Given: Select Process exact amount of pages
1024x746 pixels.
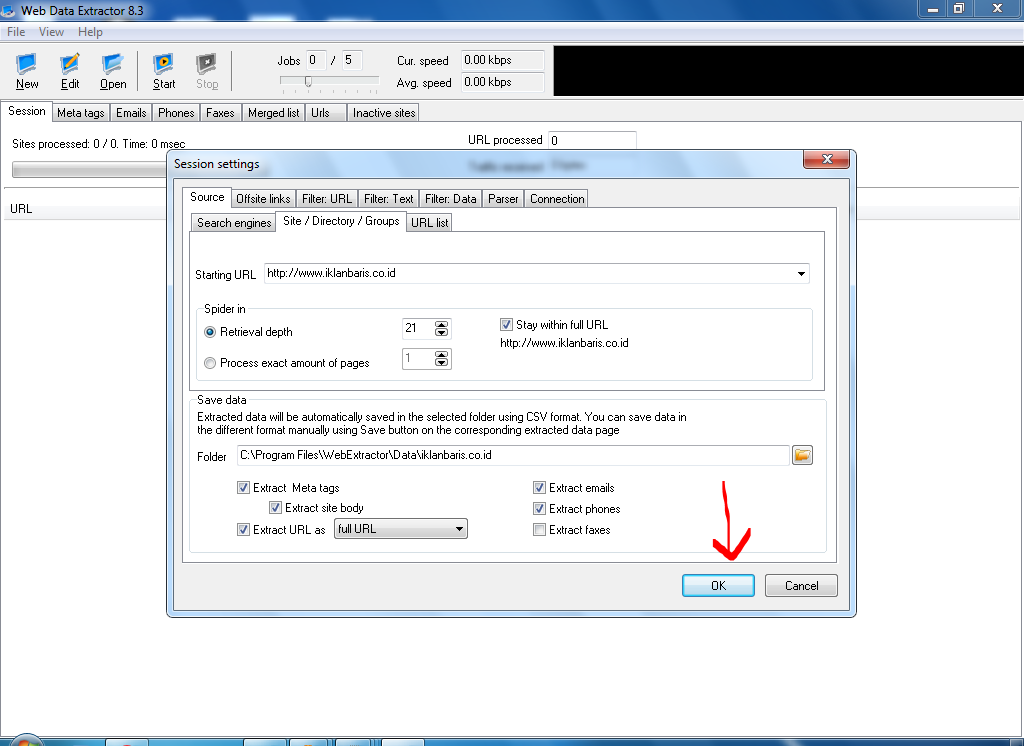Looking at the screenshot, I should pyautogui.click(x=210, y=363).
